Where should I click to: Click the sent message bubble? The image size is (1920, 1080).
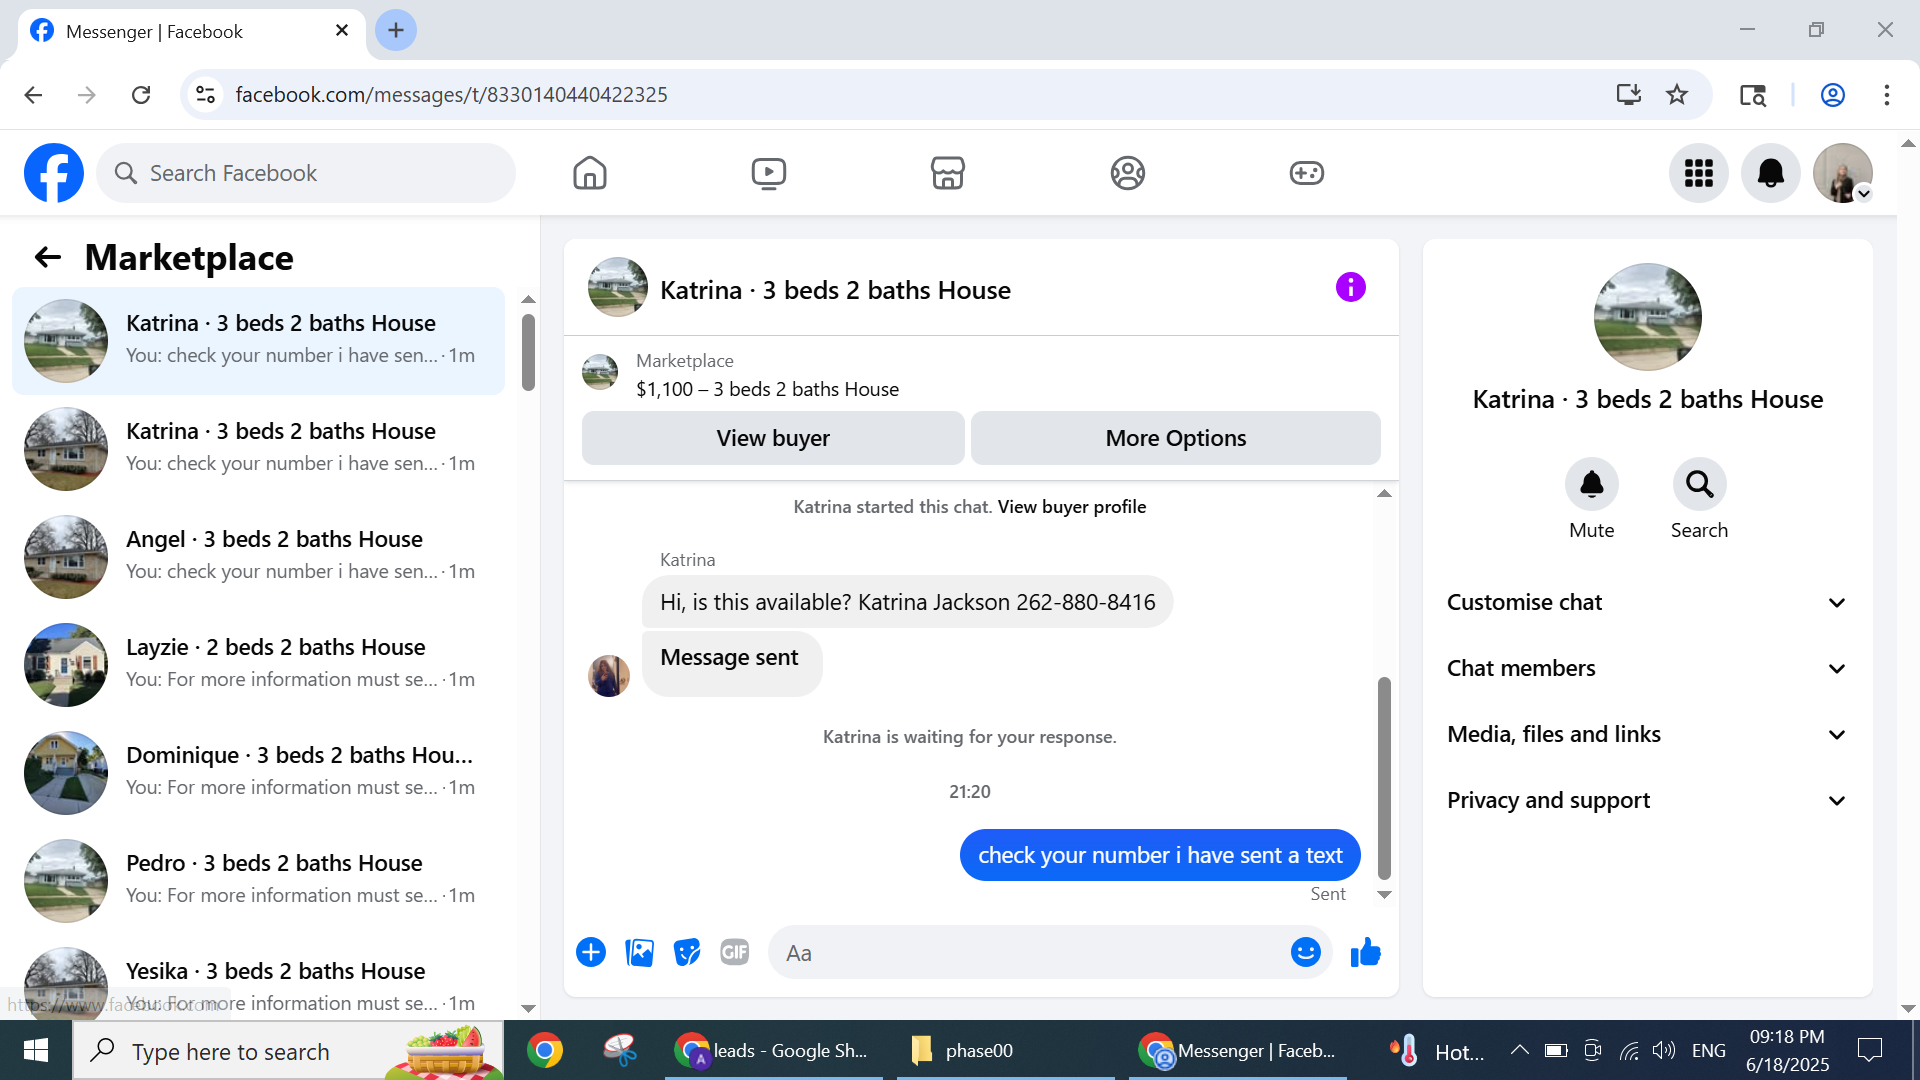coord(1160,855)
